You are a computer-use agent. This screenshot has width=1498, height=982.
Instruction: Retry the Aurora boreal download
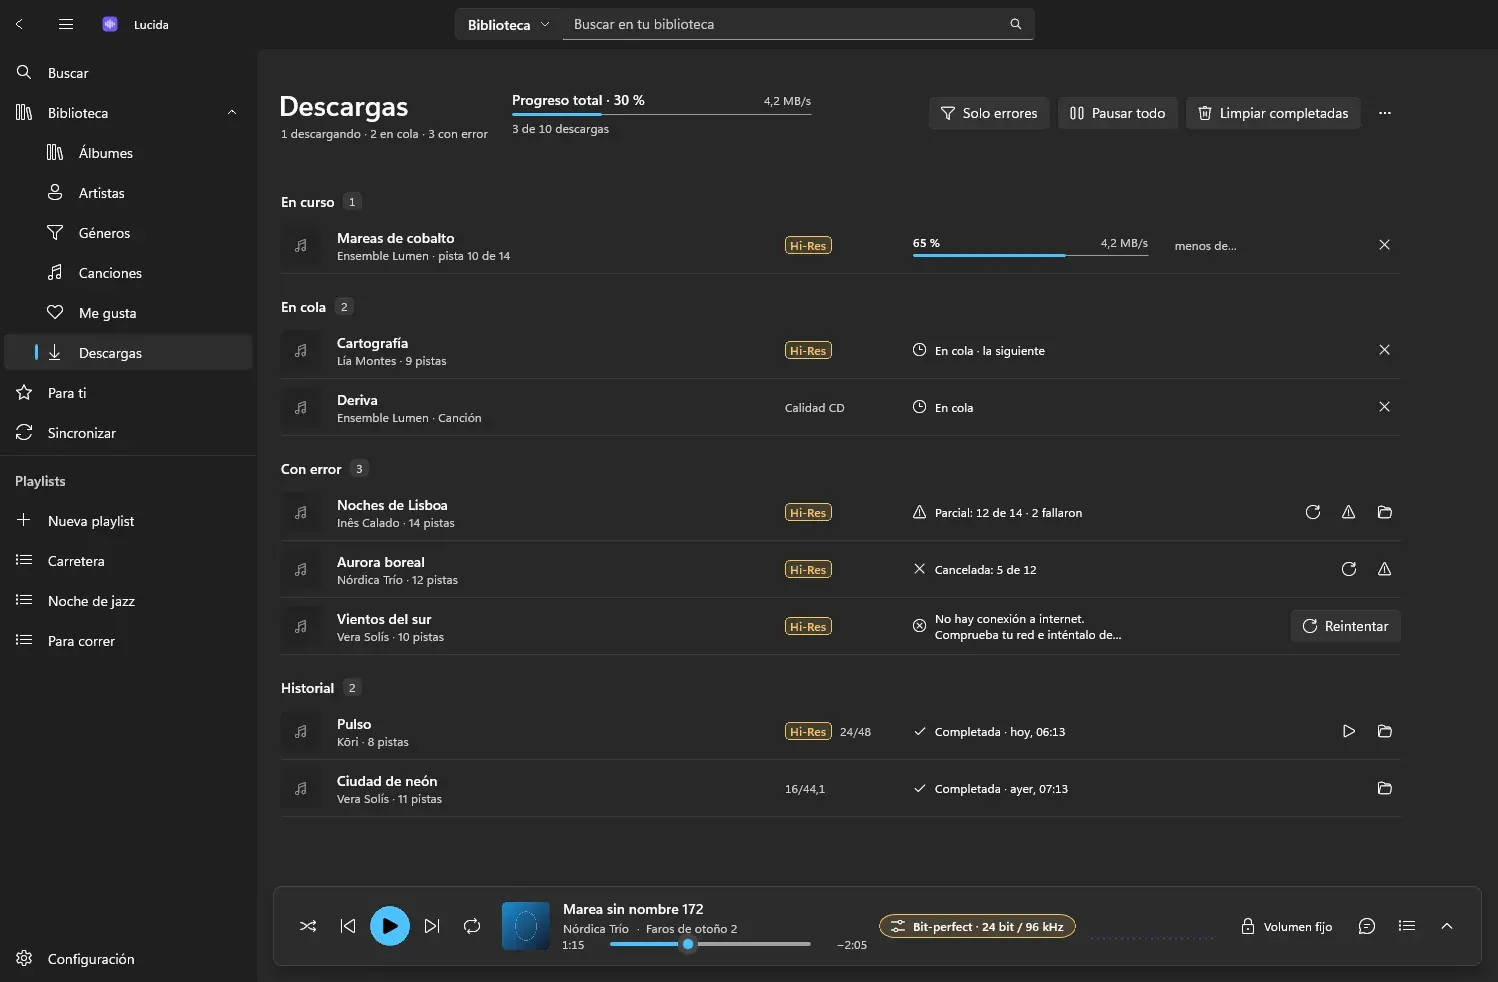pos(1348,569)
